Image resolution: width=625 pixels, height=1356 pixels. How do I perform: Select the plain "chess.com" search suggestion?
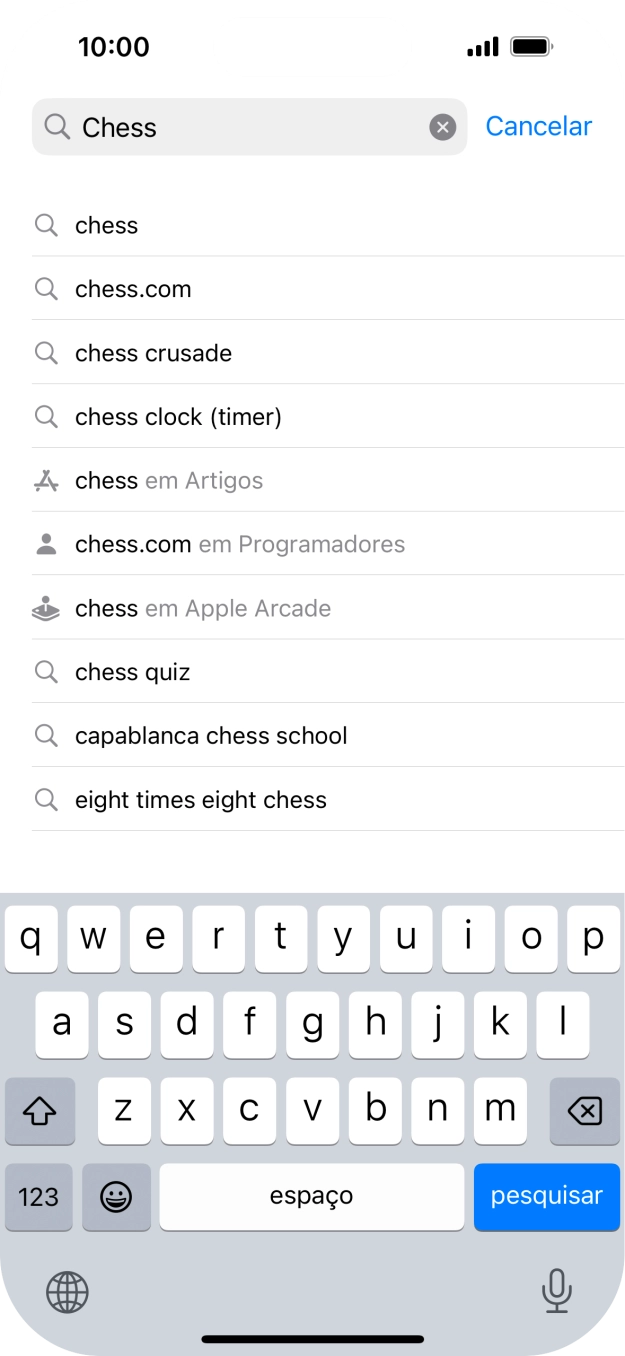tap(133, 289)
